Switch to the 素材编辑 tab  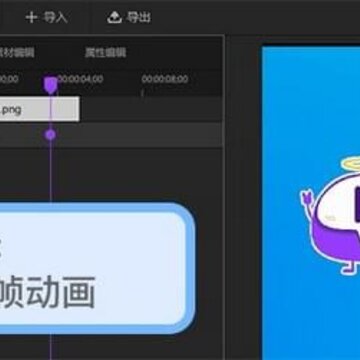tap(17, 53)
